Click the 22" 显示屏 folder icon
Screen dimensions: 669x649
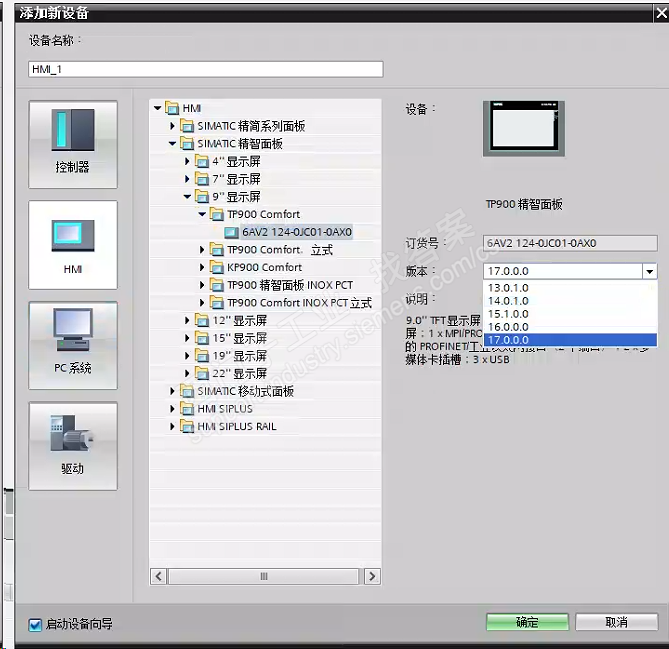pyautogui.click(x=202, y=374)
